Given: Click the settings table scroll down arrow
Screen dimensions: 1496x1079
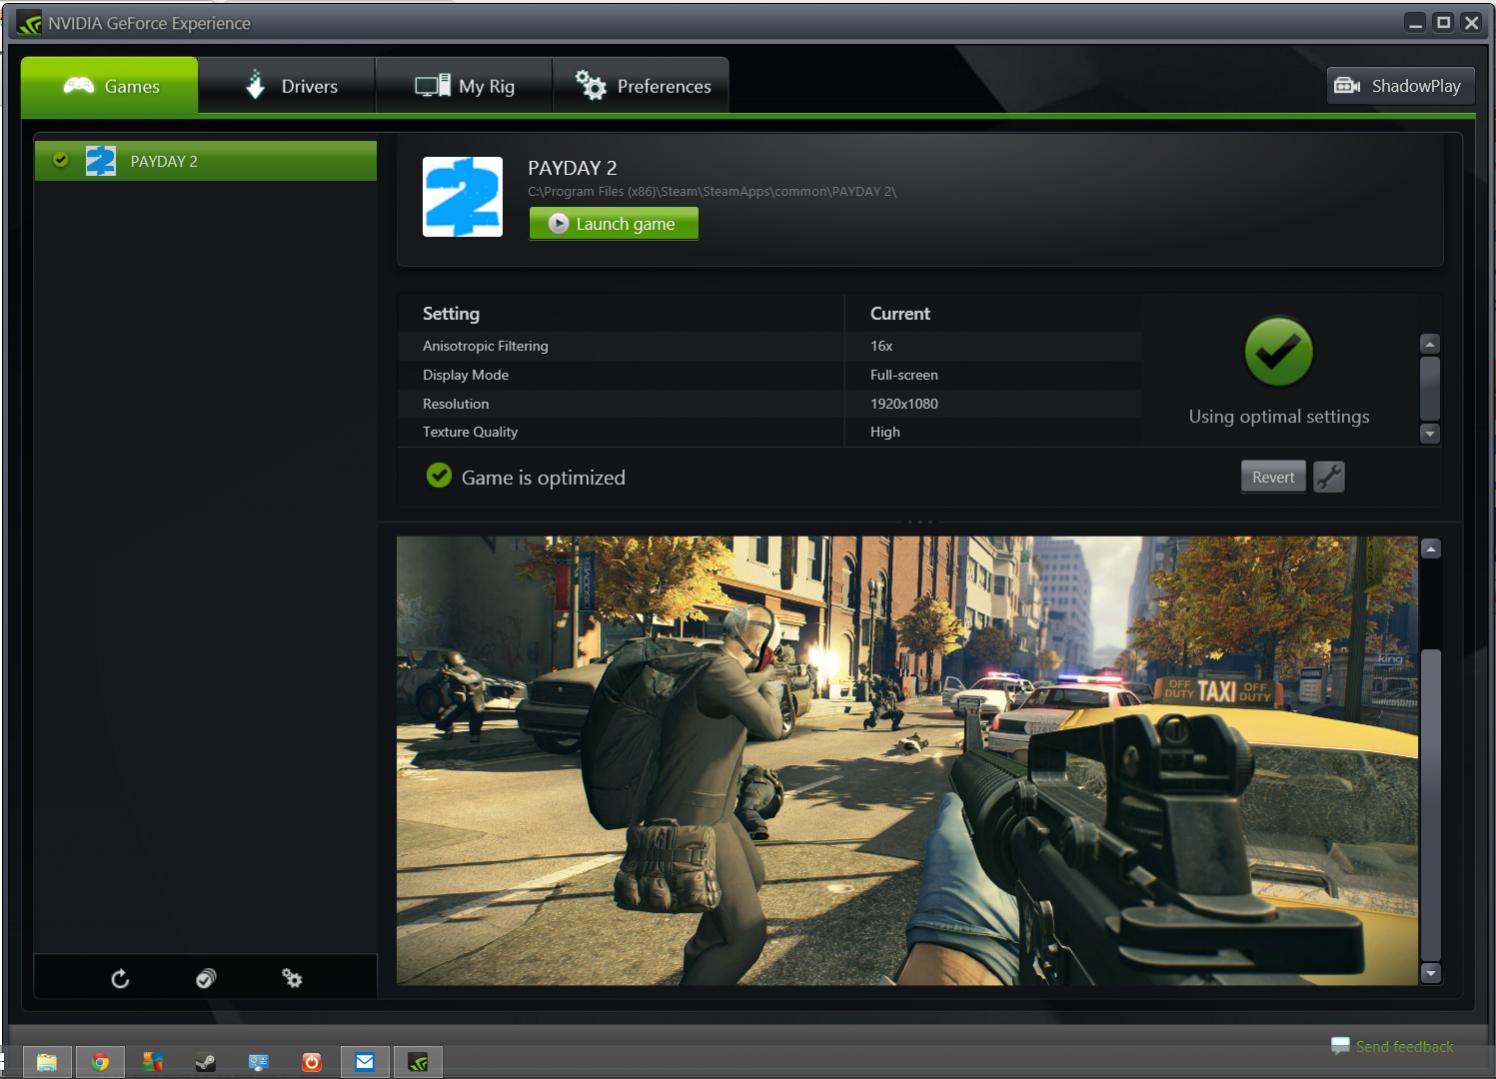Looking at the screenshot, I should [x=1430, y=433].
